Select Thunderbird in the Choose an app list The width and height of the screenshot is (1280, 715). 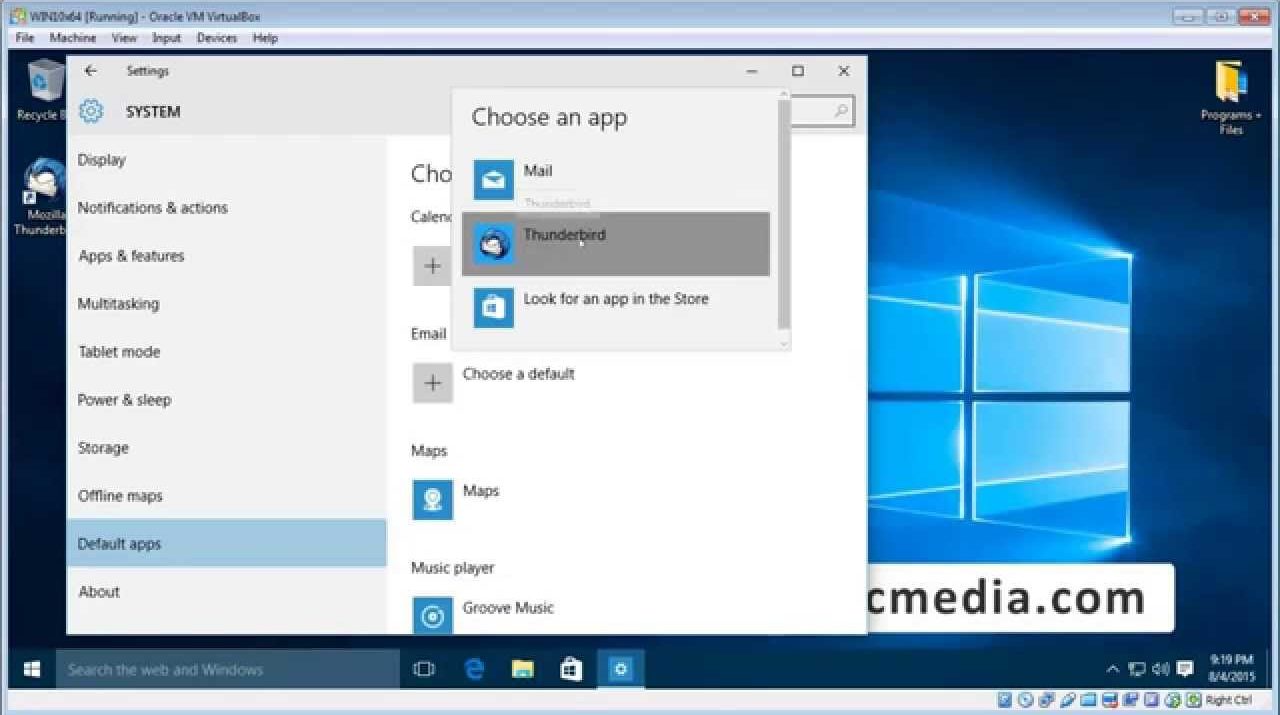[x=615, y=243]
